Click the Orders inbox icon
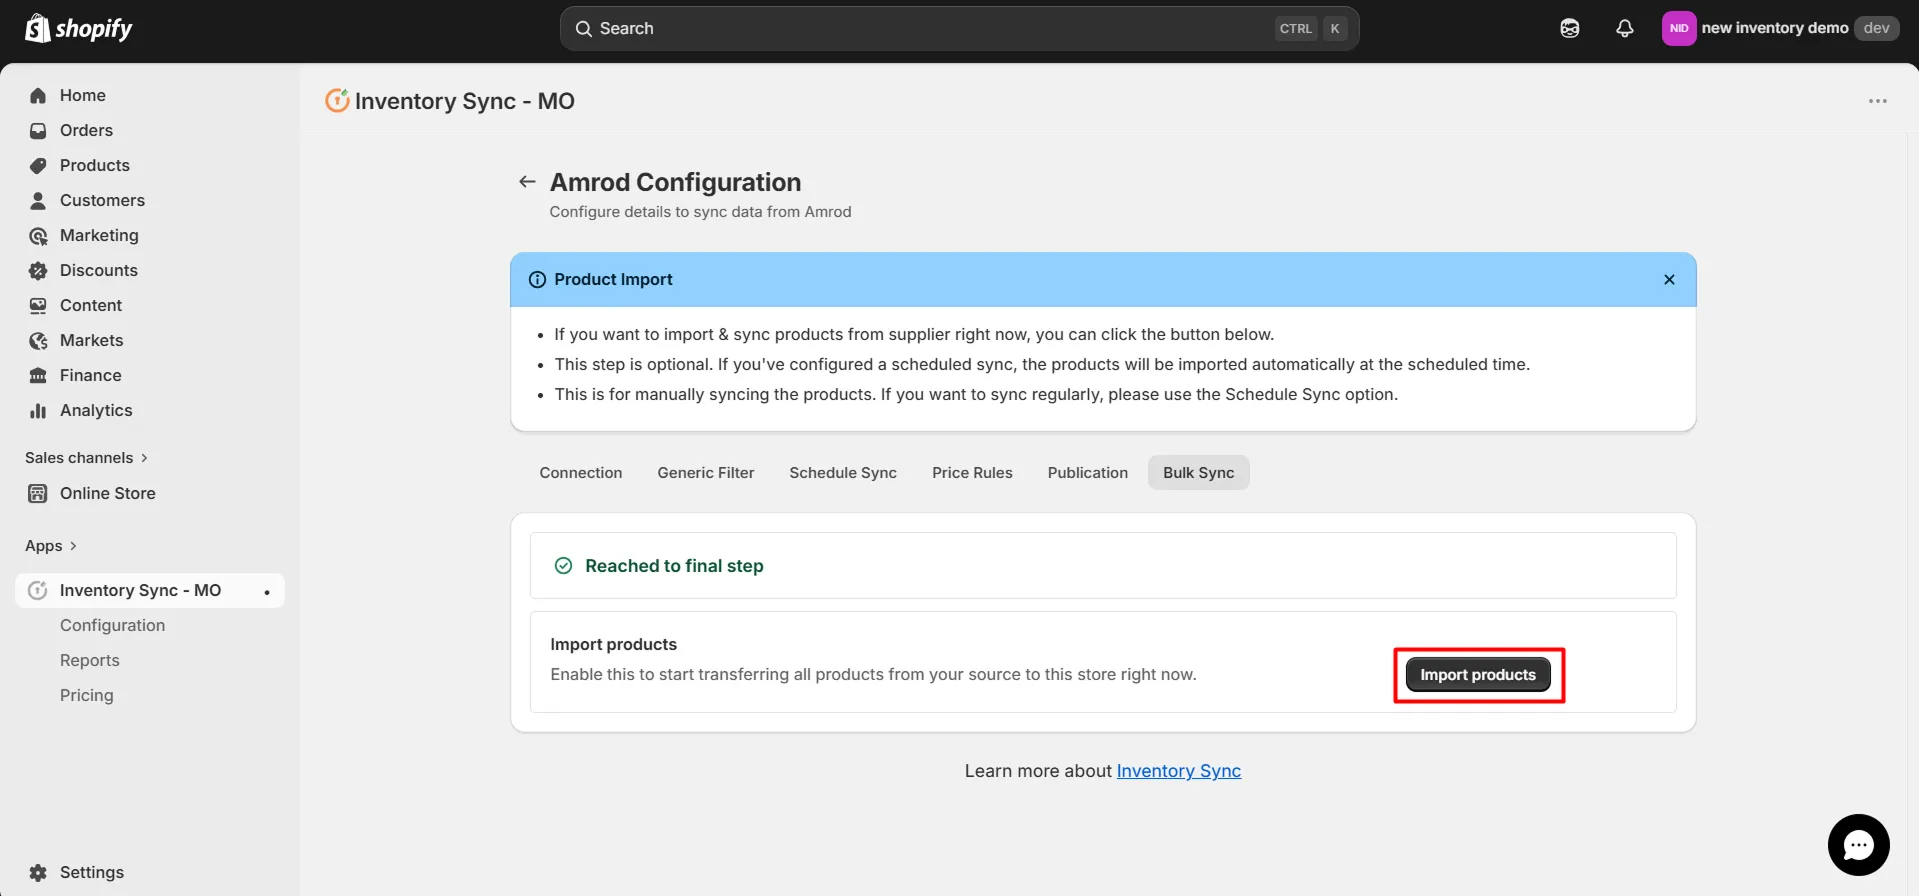This screenshot has width=1919, height=896. 38,131
